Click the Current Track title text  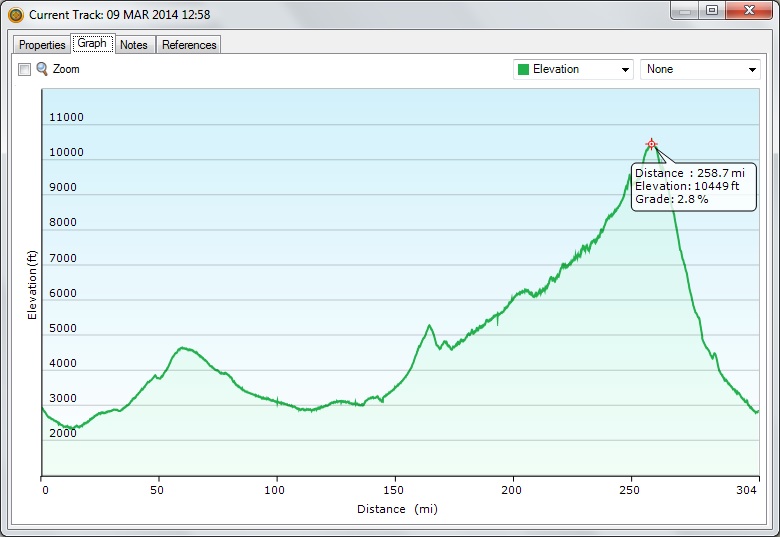[119, 14]
